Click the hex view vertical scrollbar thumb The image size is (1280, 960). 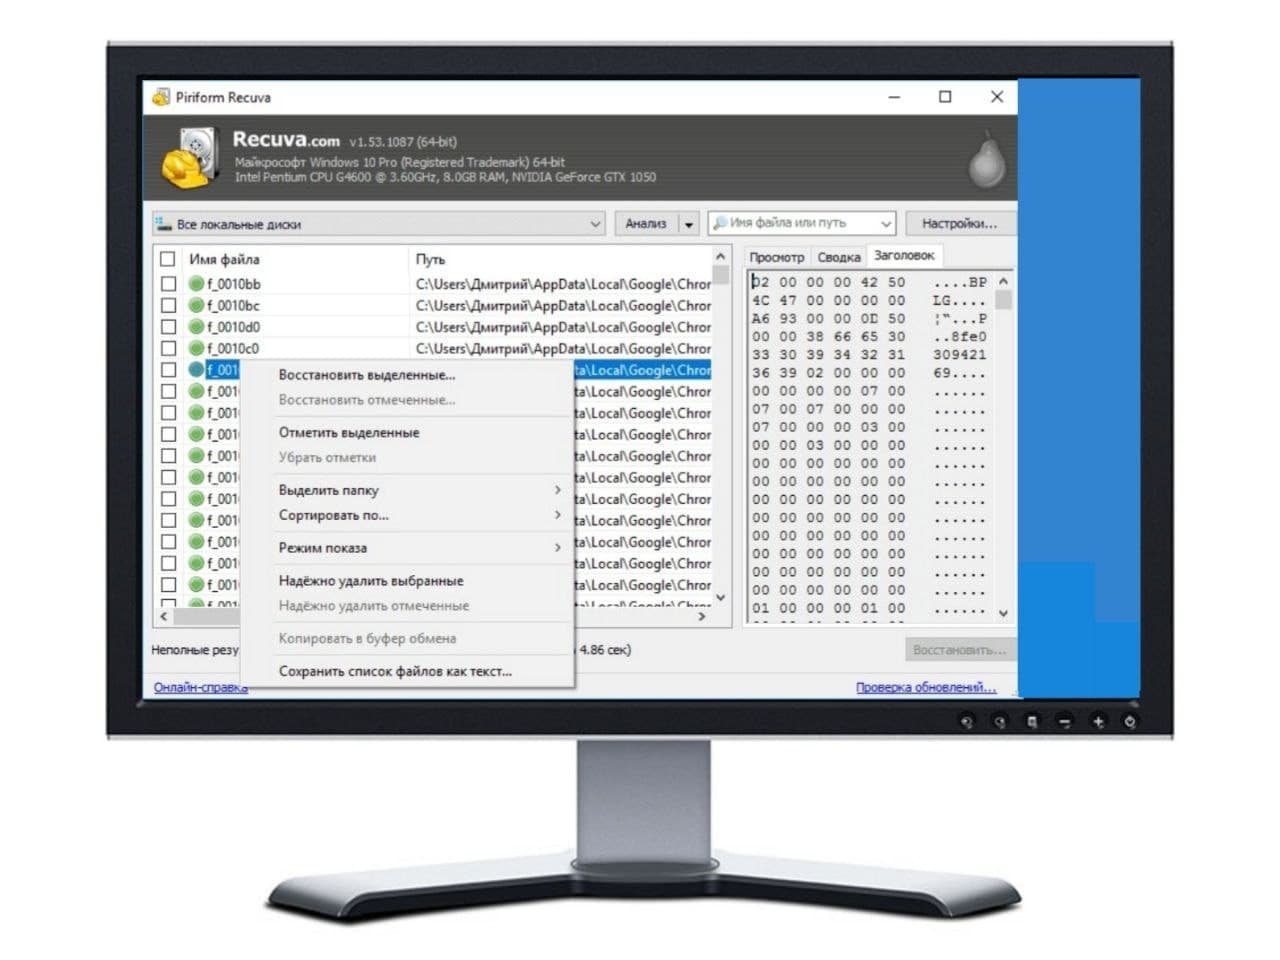click(x=1004, y=300)
